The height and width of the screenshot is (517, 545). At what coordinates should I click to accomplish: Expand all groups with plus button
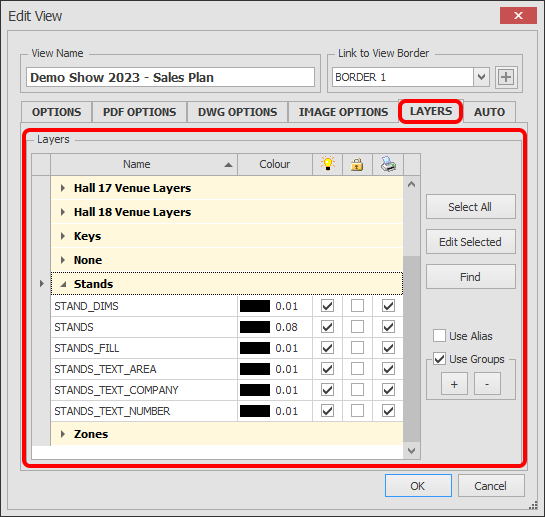click(x=454, y=384)
